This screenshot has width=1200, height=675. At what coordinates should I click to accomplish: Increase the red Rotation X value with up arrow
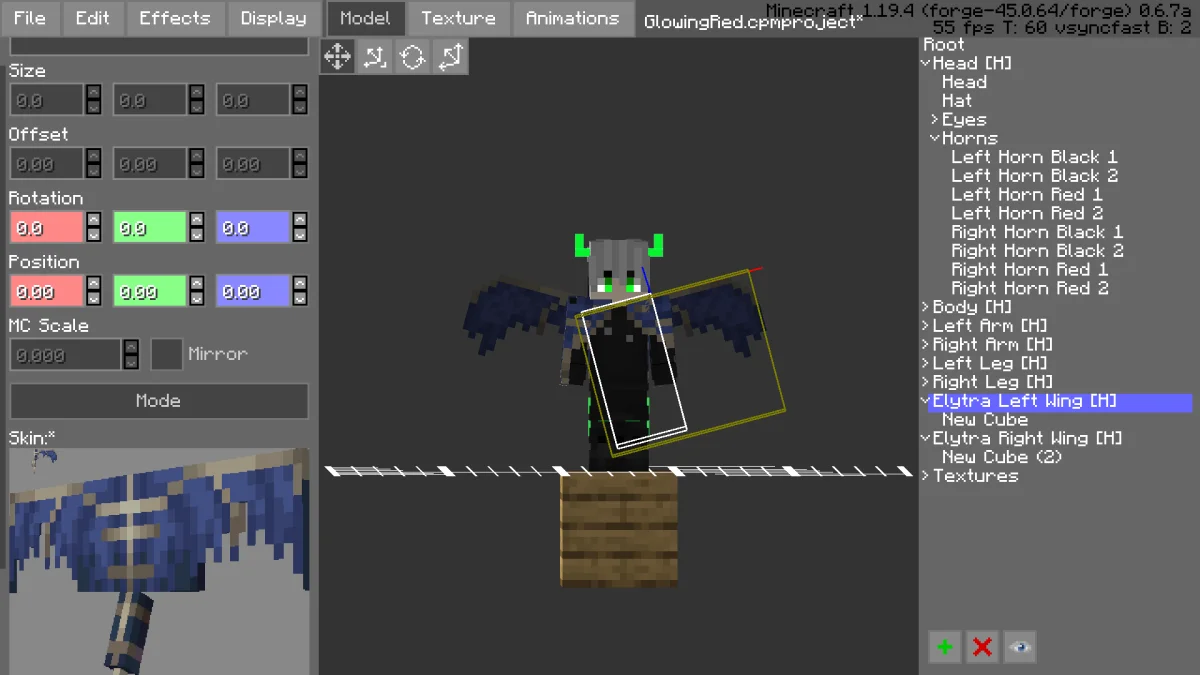[x=94, y=220]
